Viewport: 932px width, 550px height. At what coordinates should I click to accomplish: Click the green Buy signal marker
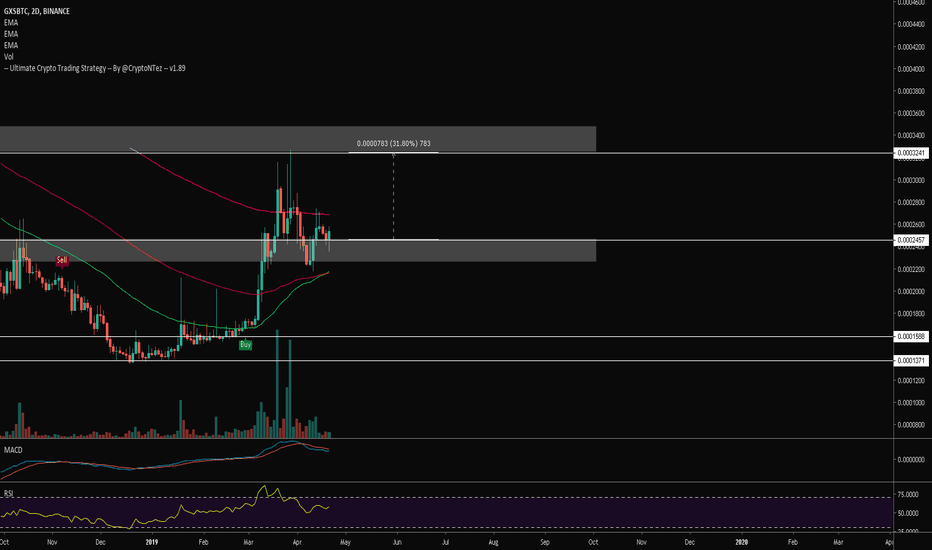pyautogui.click(x=245, y=344)
